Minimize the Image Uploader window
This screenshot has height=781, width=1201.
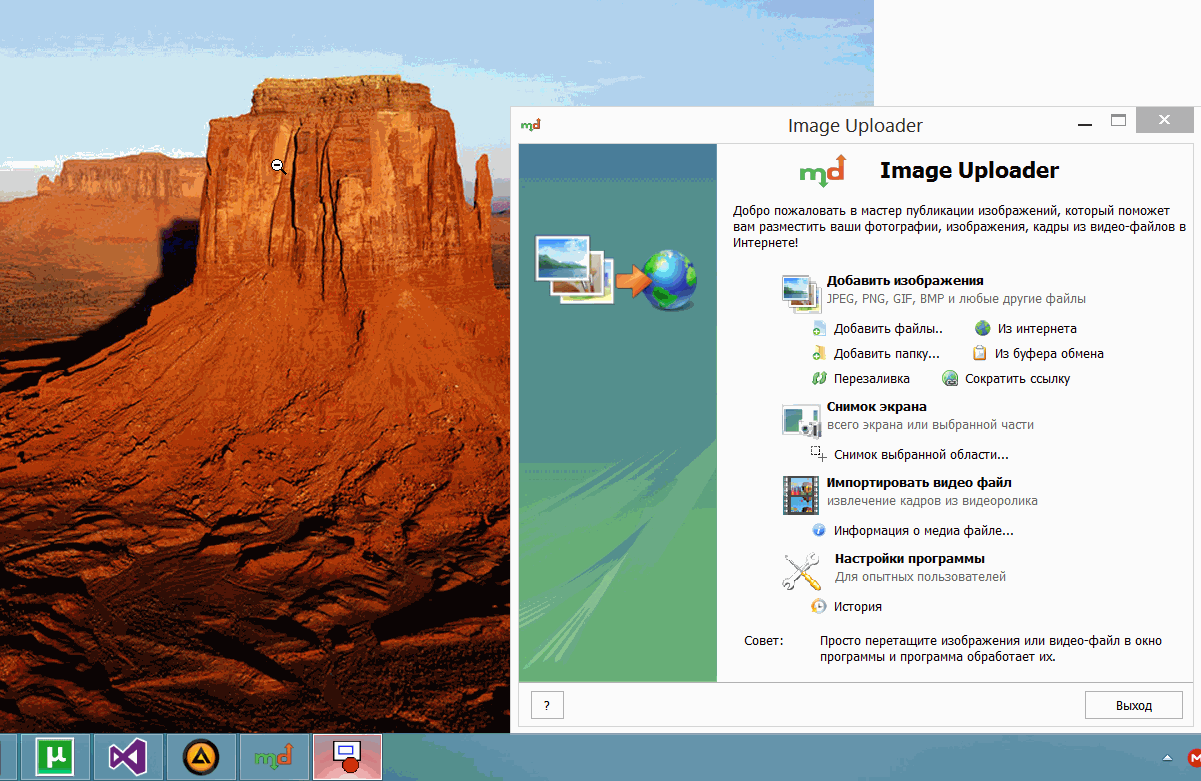tap(1086, 124)
